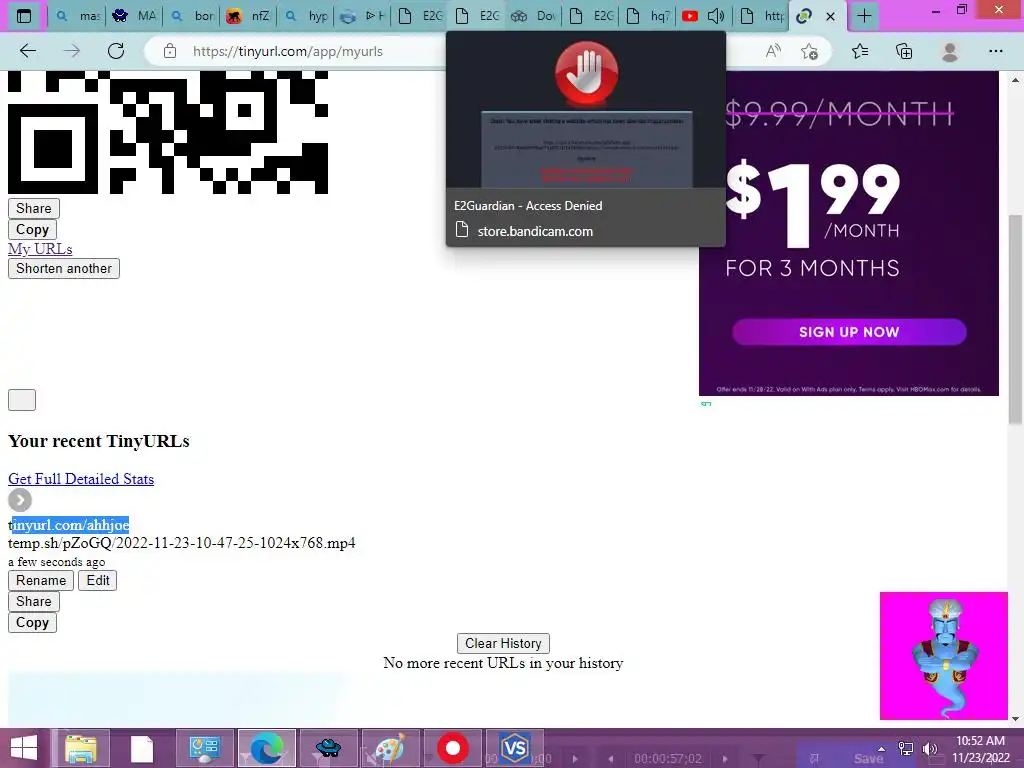Show hidden system tray icons

point(882,748)
